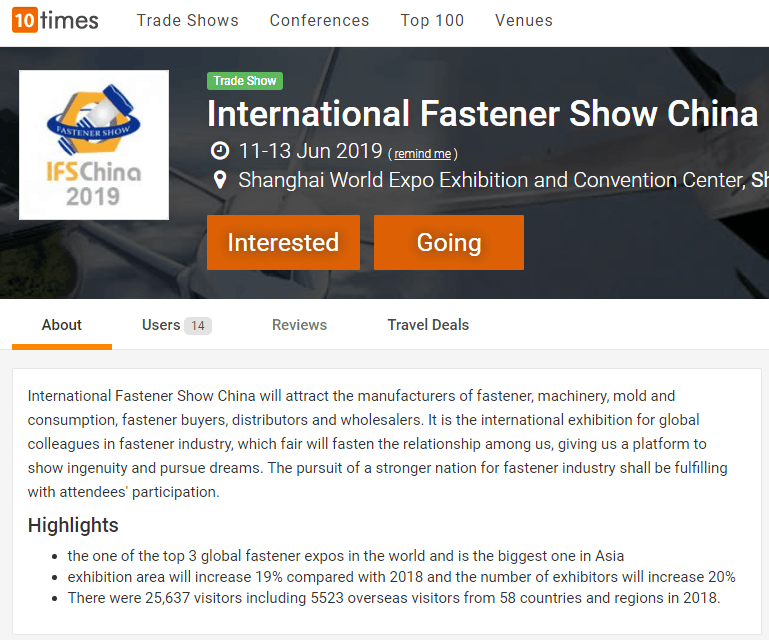Image resolution: width=769 pixels, height=640 pixels.
Task: Go to Top 100 page
Action: (432, 20)
